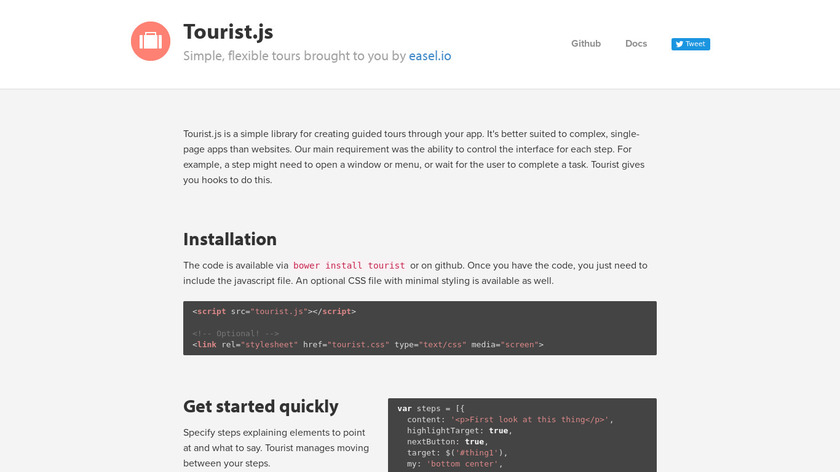Click the 'var steps = [{' code line
The image size is (840, 472).
(431, 408)
